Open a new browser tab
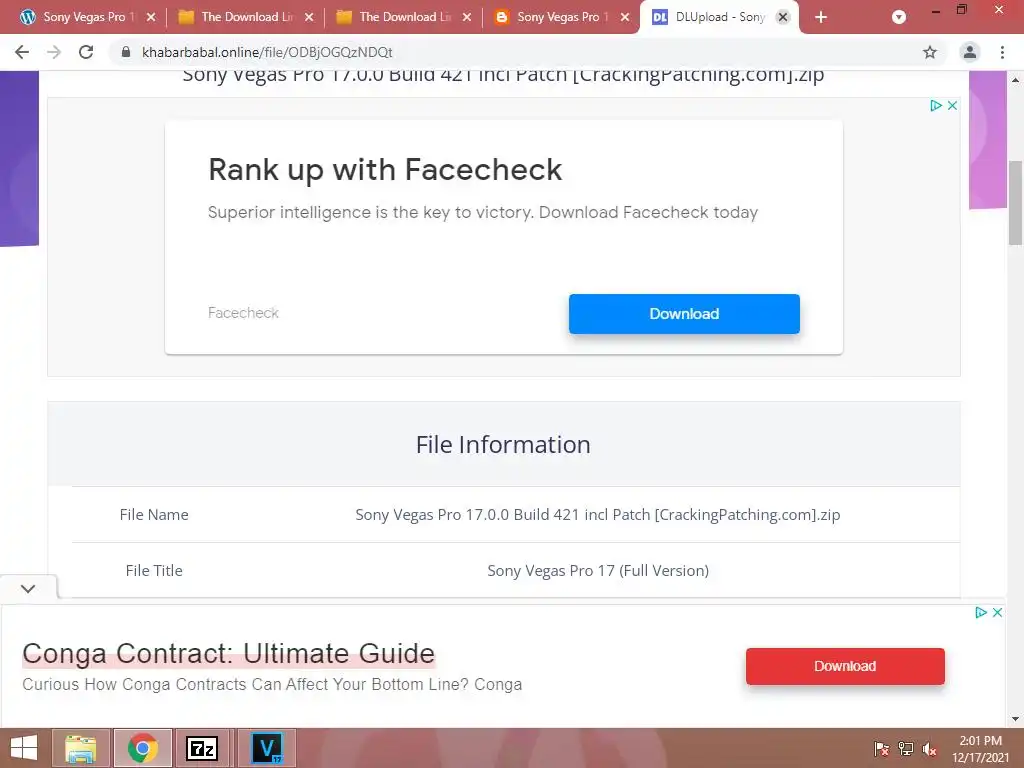 pyautogui.click(x=821, y=17)
